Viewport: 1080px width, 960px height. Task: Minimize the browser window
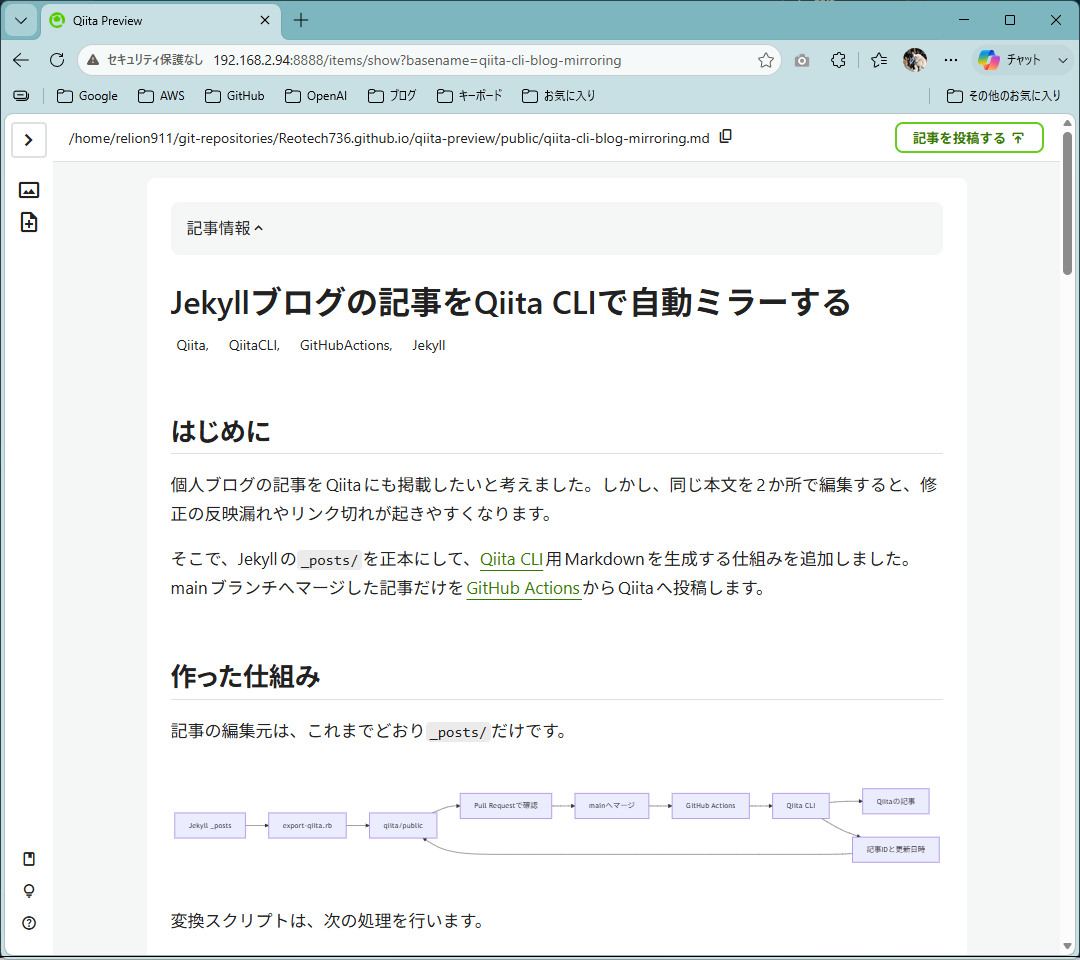pos(964,20)
